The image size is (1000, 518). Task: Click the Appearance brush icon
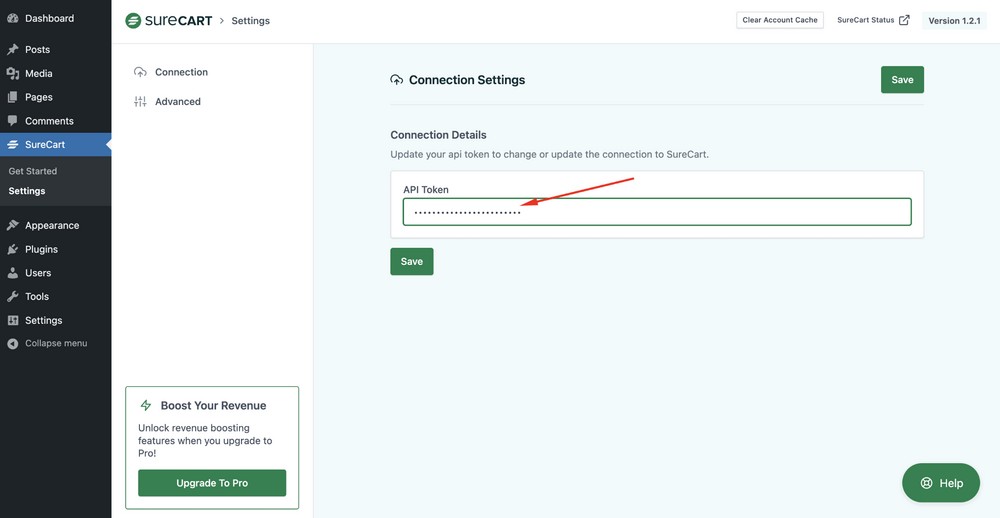pyautogui.click(x=13, y=225)
